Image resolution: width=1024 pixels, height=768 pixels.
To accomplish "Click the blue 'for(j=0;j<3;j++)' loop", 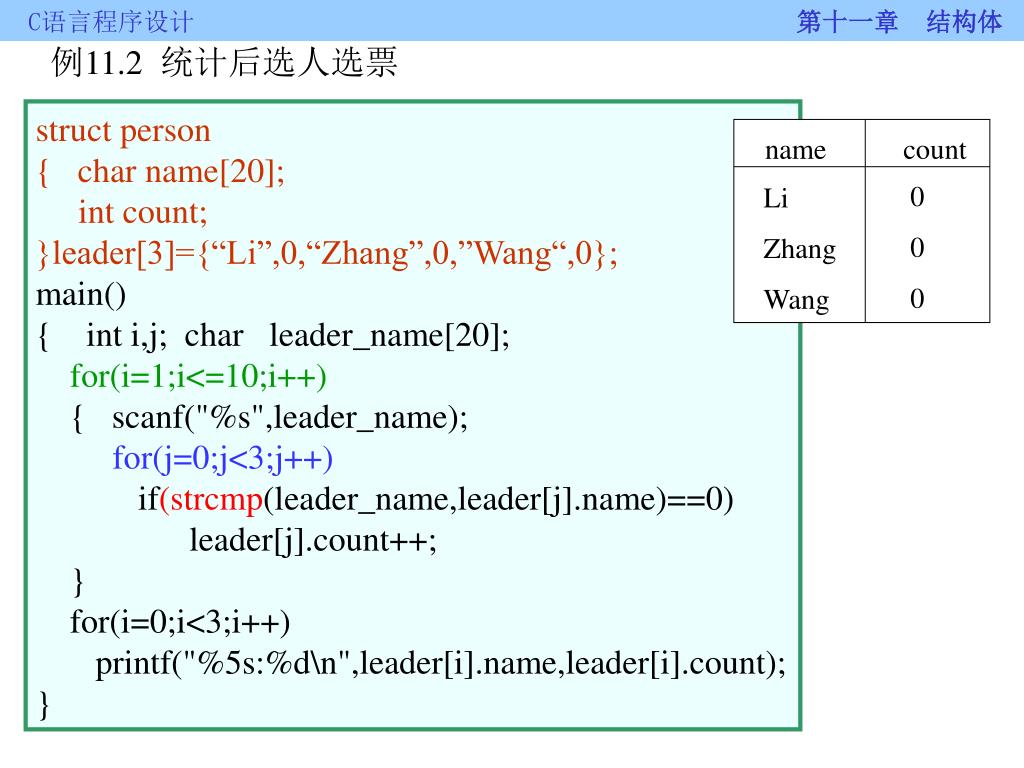I will [223, 458].
